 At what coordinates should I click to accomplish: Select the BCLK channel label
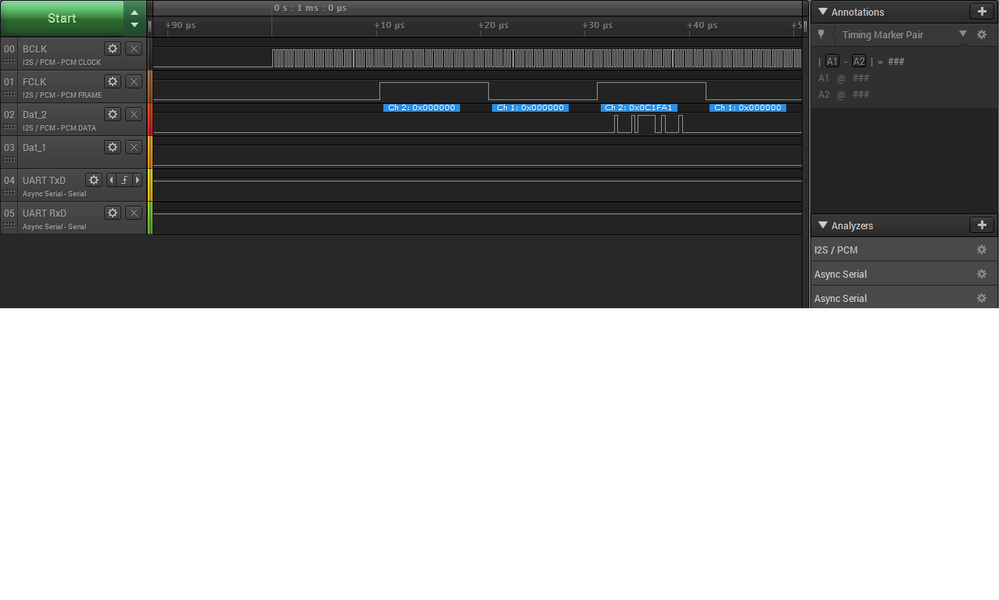pos(35,49)
